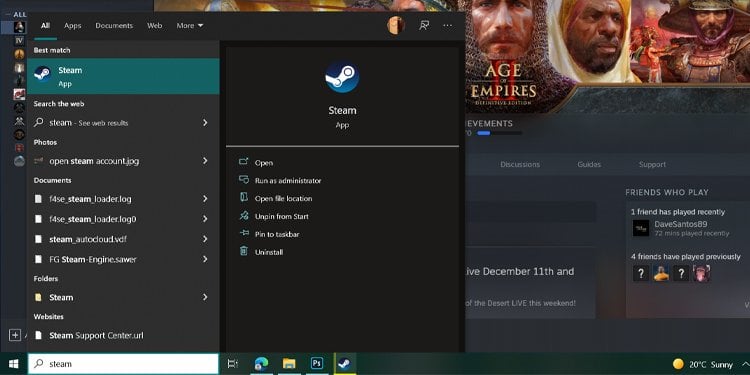Click the f4se_steam_loader.log file icon
This screenshot has height=375, width=750.
(x=38, y=199)
